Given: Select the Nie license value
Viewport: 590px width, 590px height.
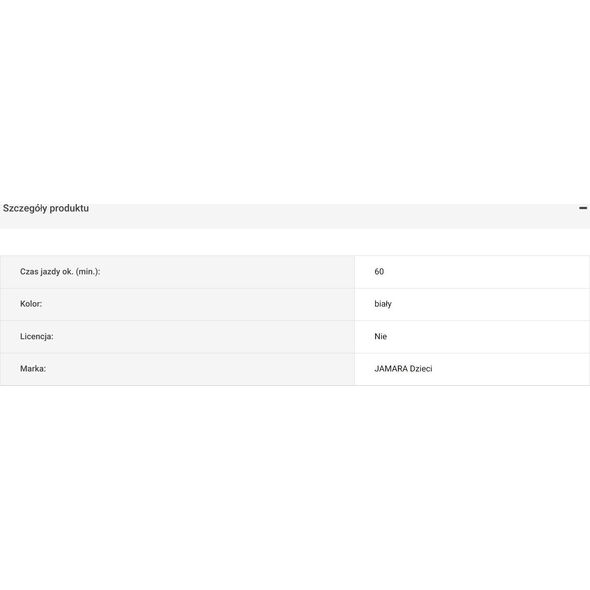Looking at the screenshot, I should coord(380,336).
